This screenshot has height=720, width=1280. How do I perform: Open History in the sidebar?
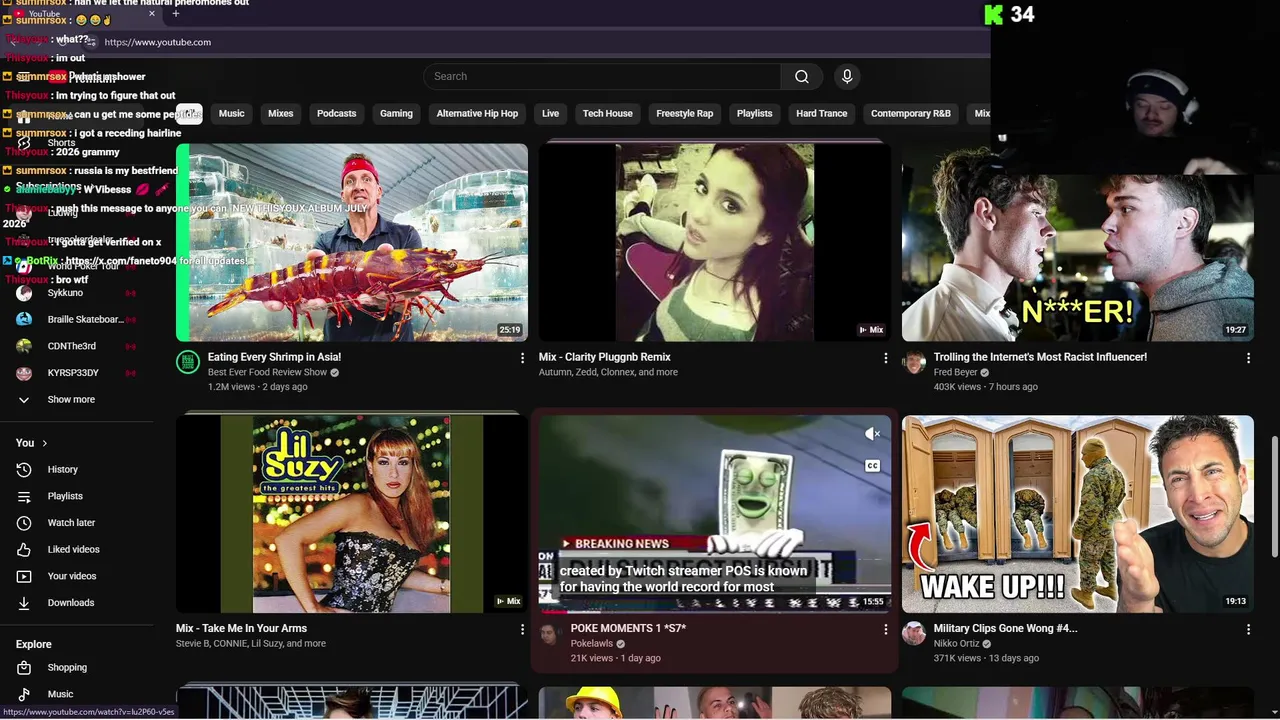tap(62, 469)
